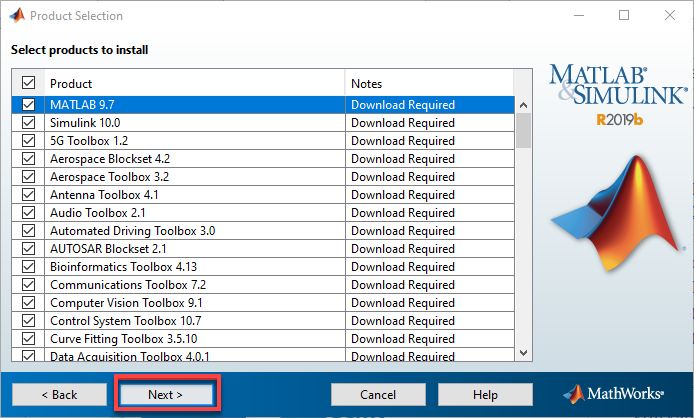Select the Curve Fitting Toolbox 3.5.10 text
The image size is (694, 418).
[x=123, y=339]
